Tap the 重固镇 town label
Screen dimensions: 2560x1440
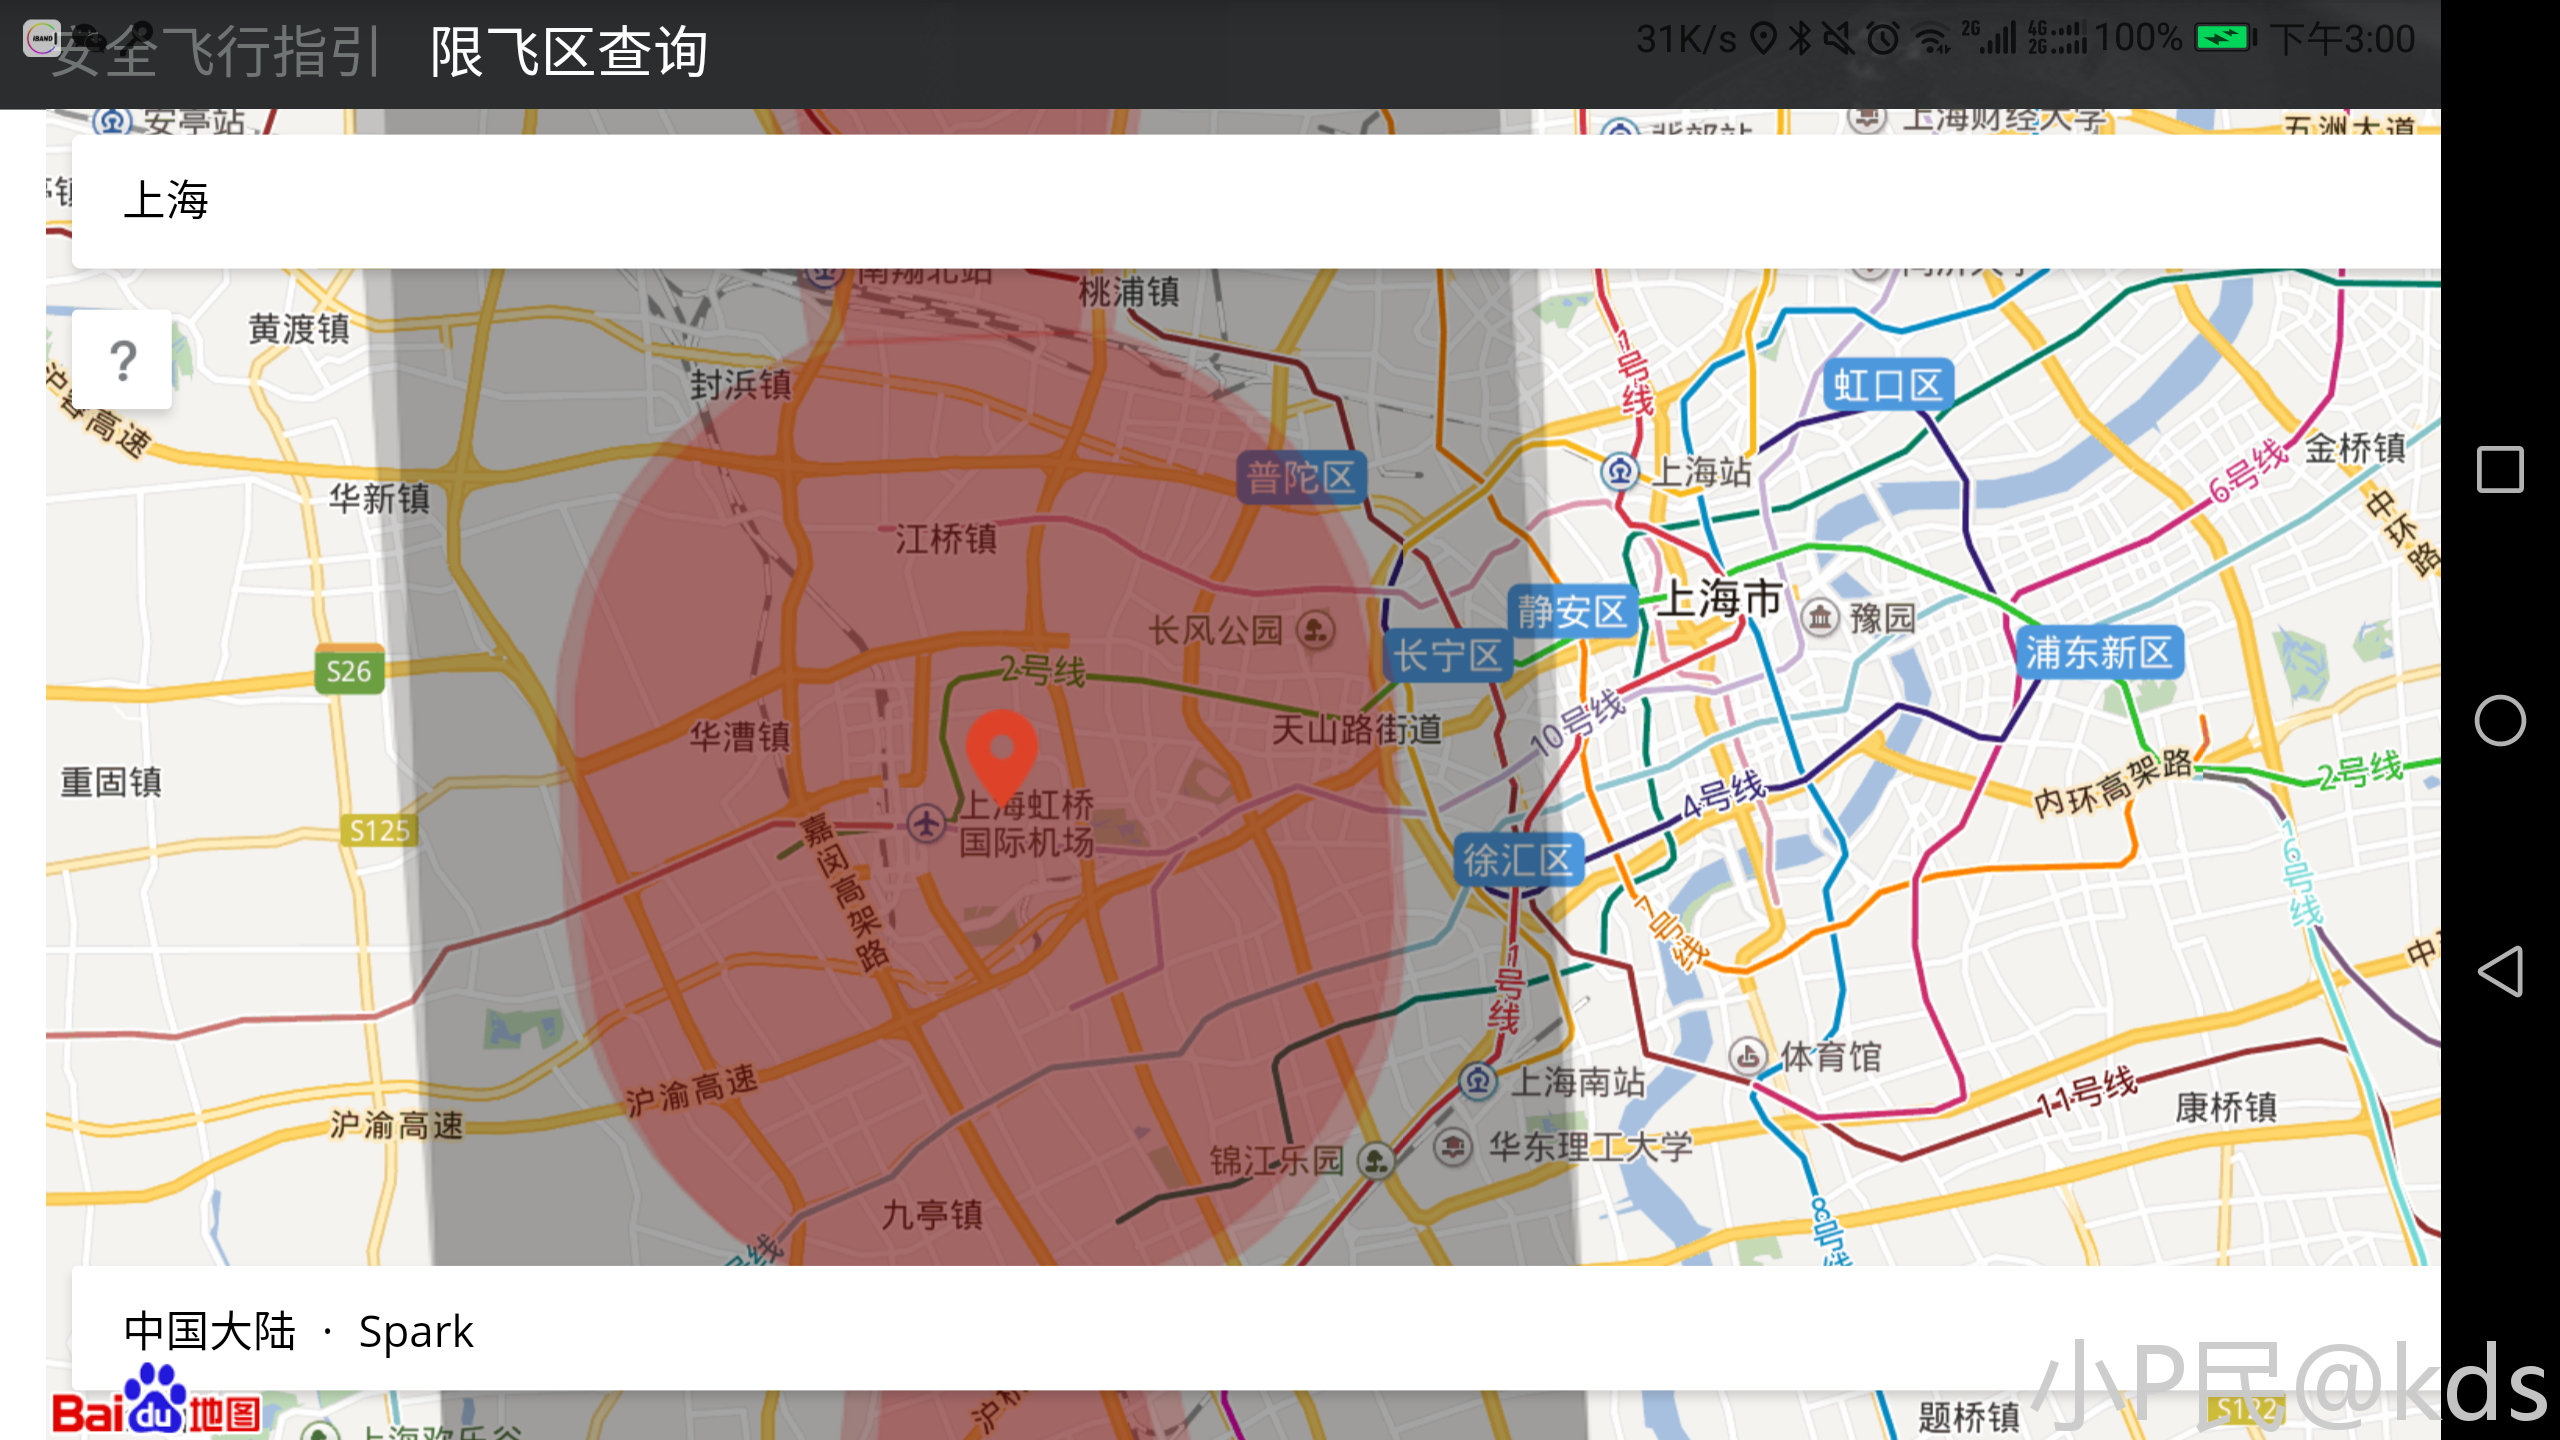tap(111, 782)
